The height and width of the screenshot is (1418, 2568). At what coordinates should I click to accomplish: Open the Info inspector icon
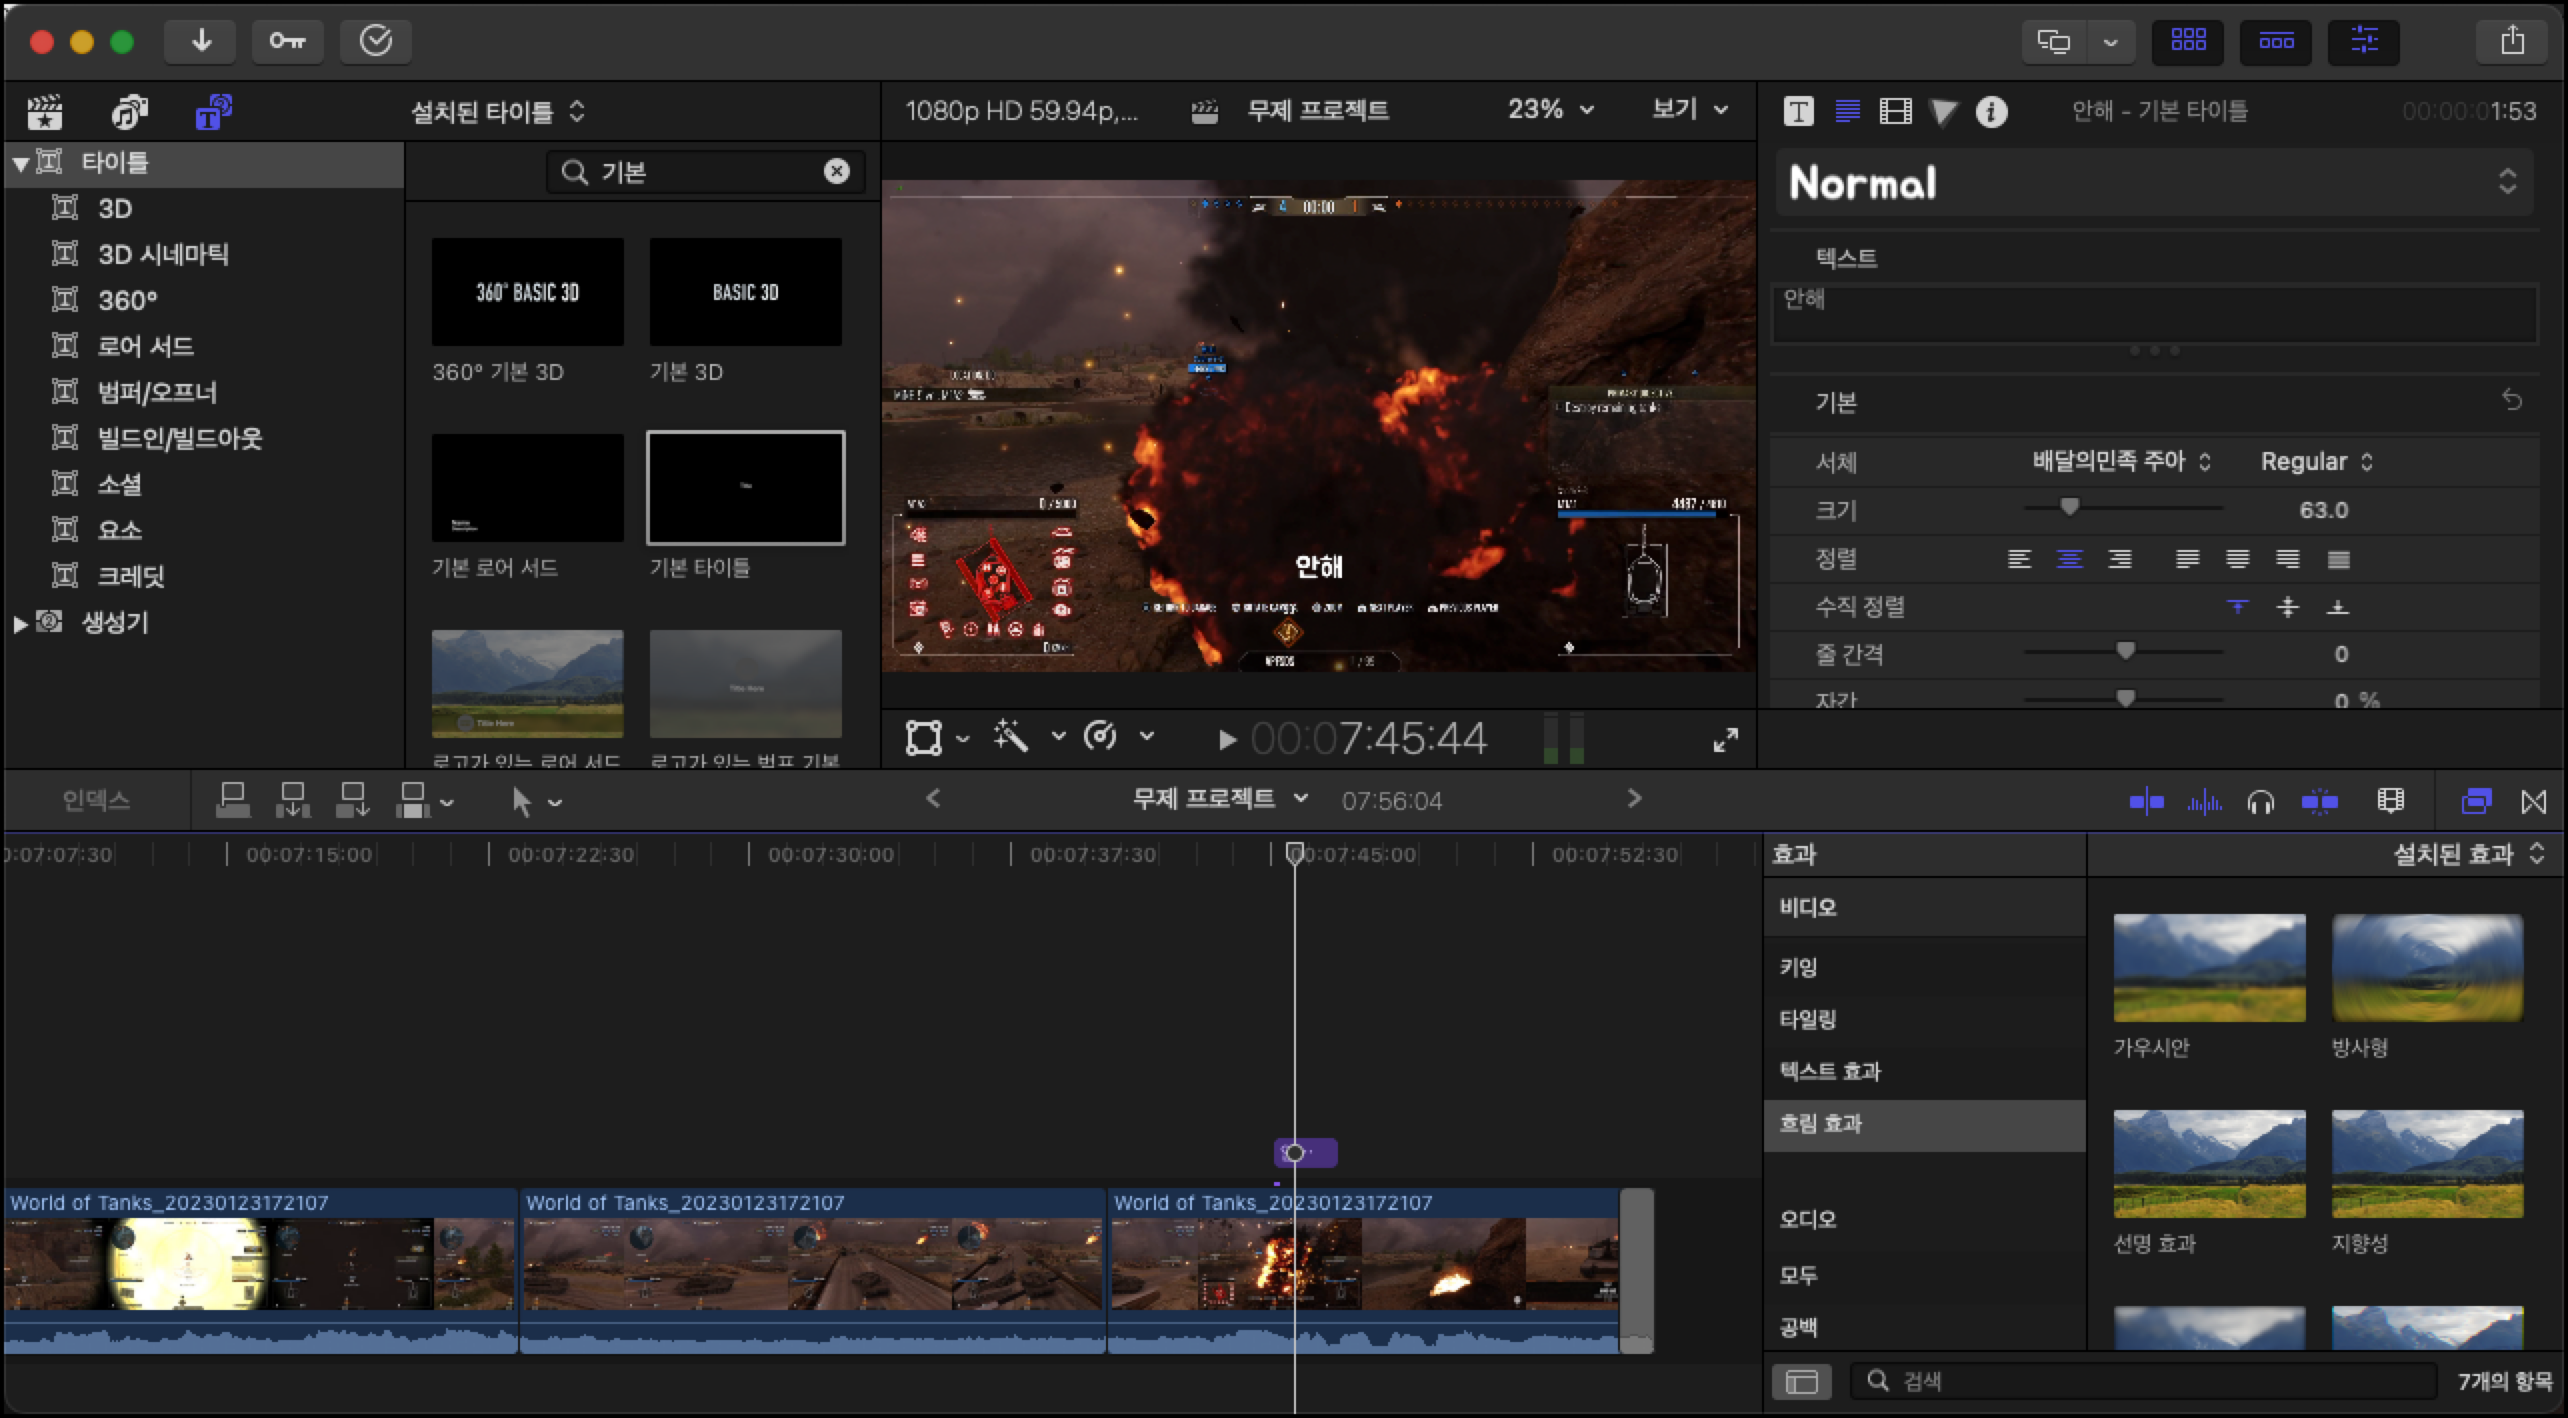(x=1991, y=111)
